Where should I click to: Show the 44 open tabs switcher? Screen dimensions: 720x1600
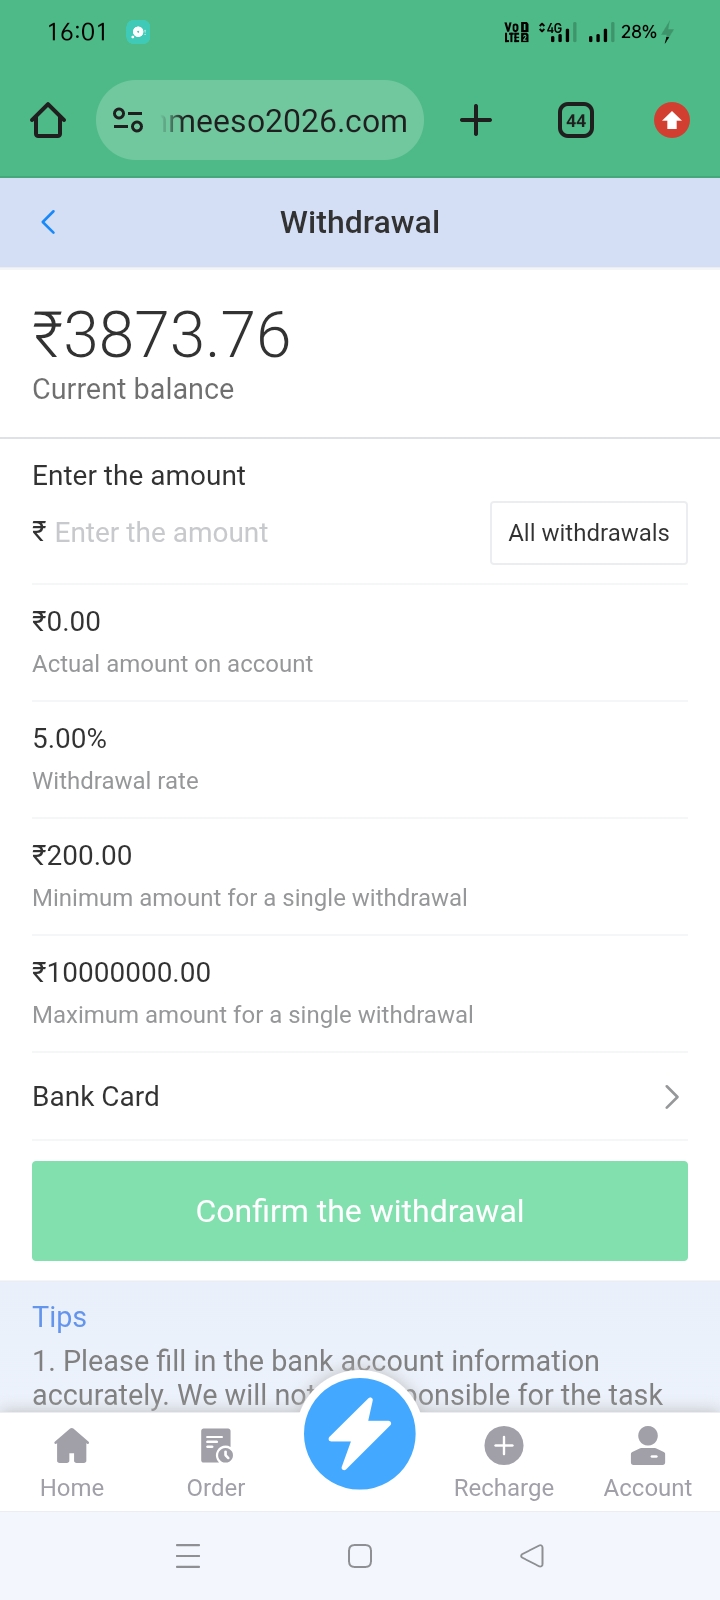pyautogui.click(x=576, y=121)
